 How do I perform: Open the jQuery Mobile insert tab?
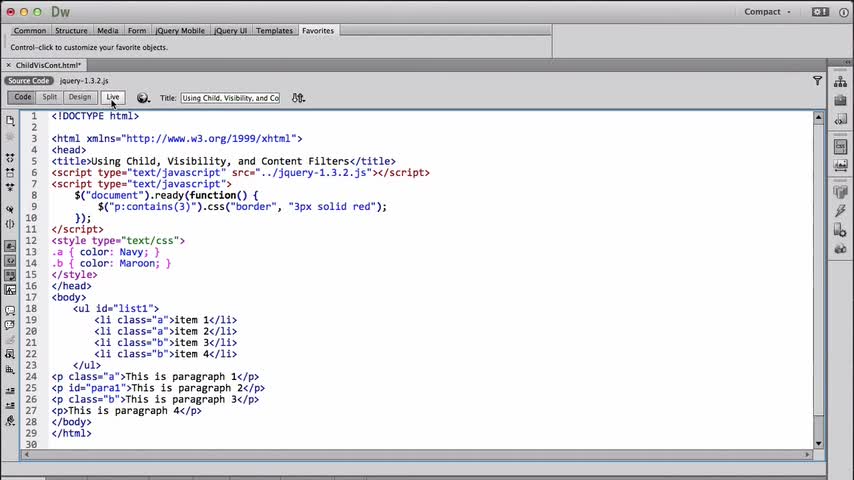click(x=180, y=31)
